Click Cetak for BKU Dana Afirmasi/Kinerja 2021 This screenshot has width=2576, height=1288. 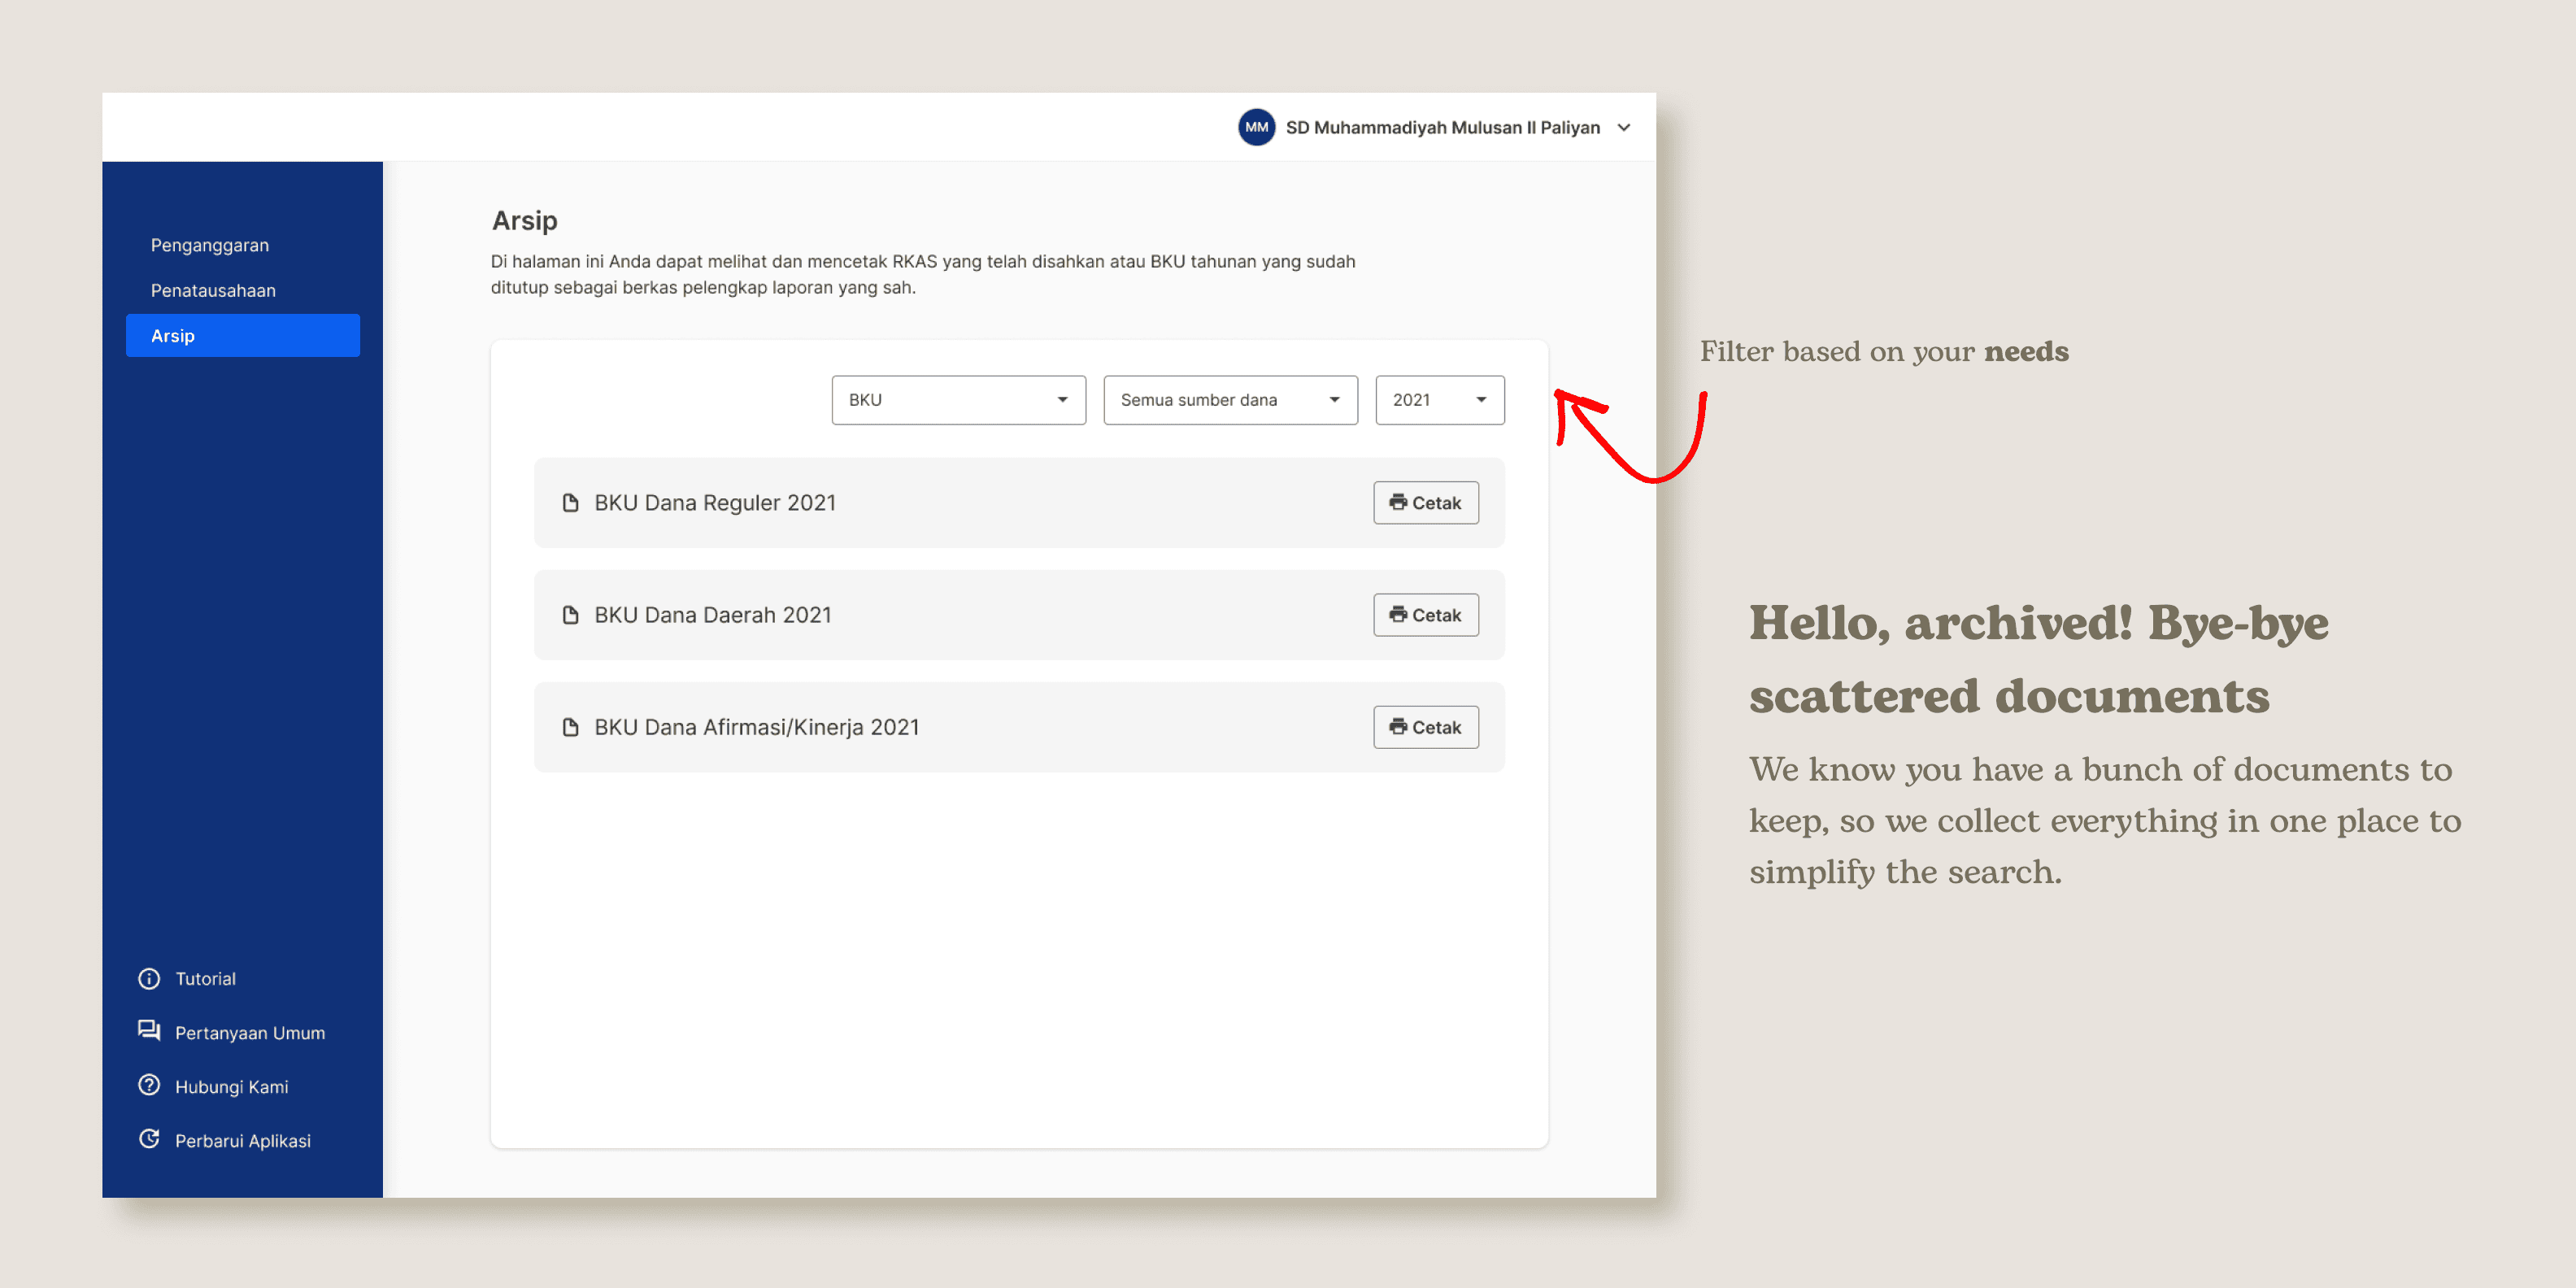tap(1425, 727)
